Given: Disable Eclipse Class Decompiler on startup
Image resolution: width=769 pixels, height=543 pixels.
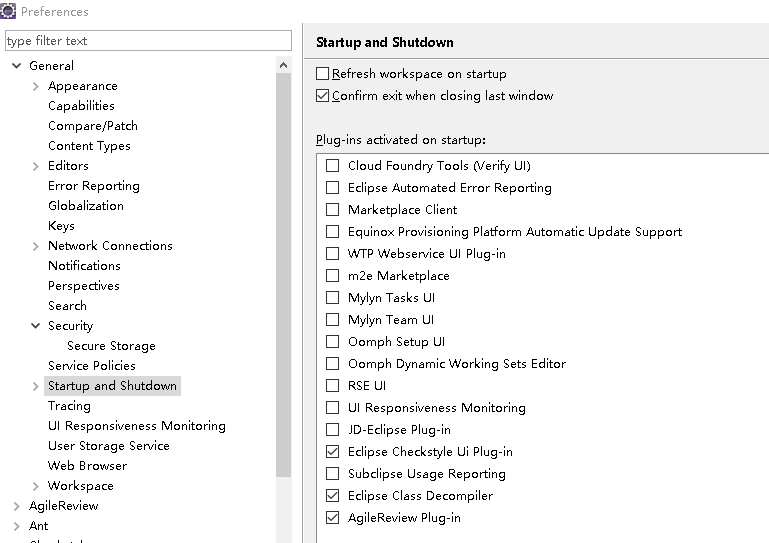Looking at the screenshot, I should tap(333, 496).
